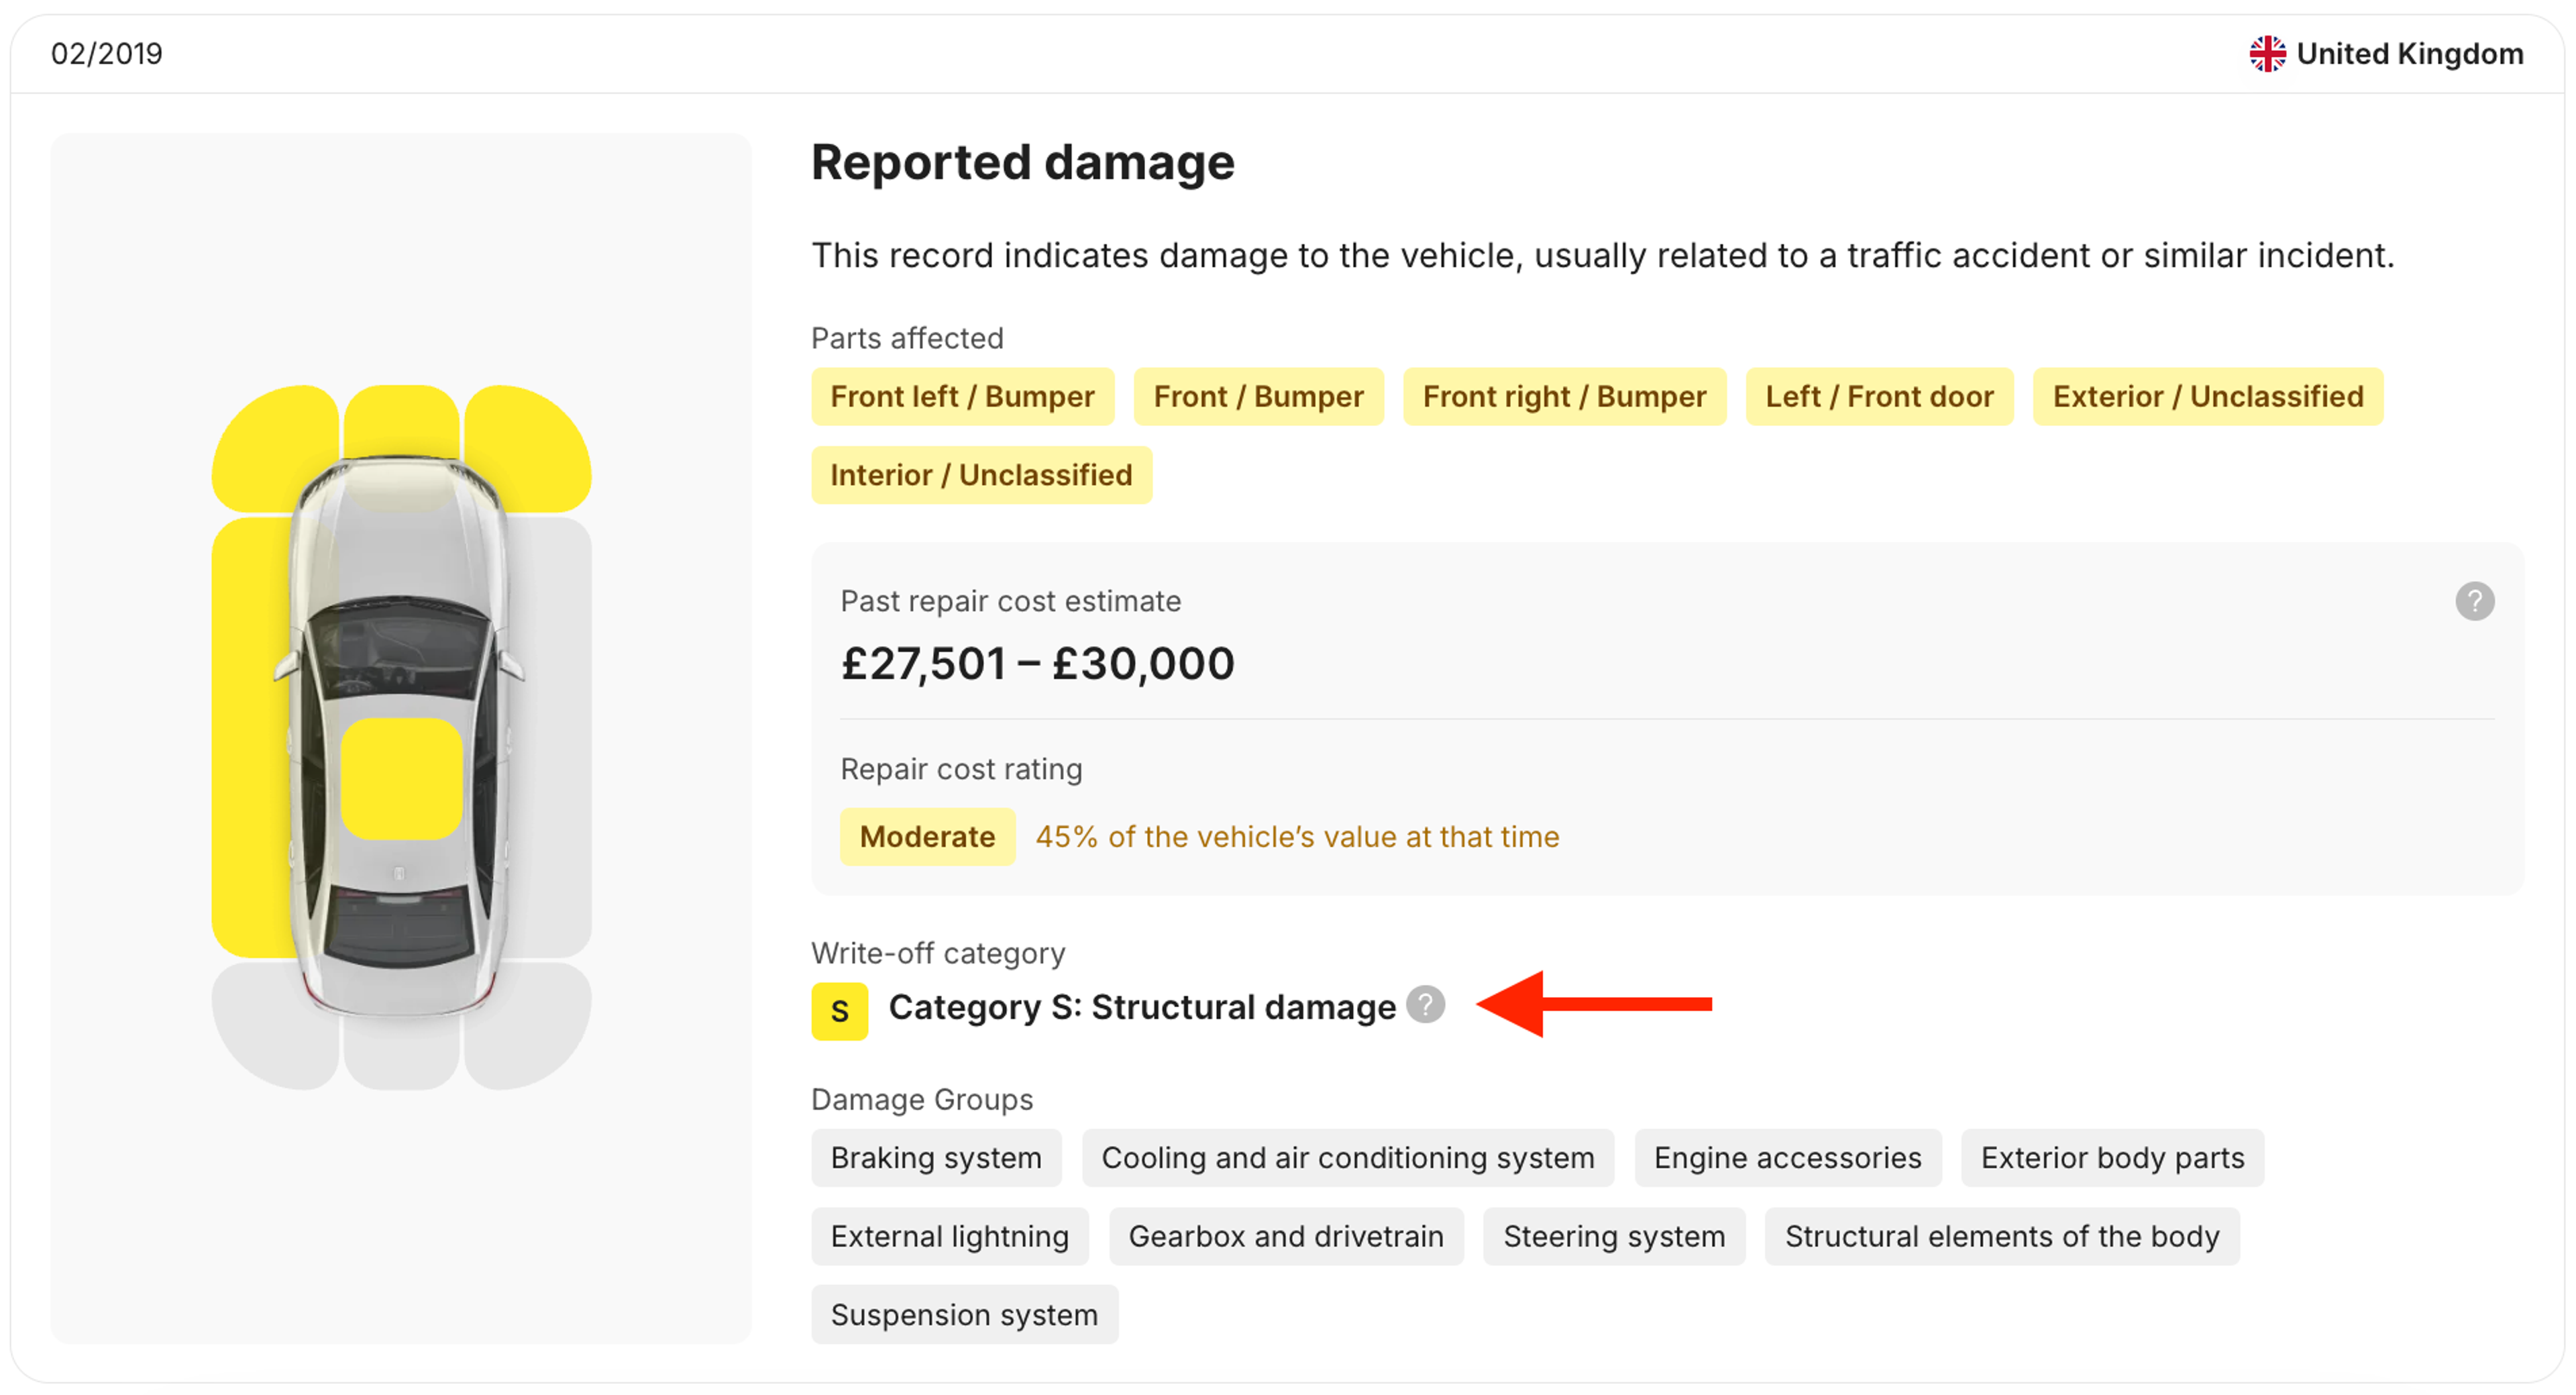Click the Structural elements of the body chip

[2002, 1236]
